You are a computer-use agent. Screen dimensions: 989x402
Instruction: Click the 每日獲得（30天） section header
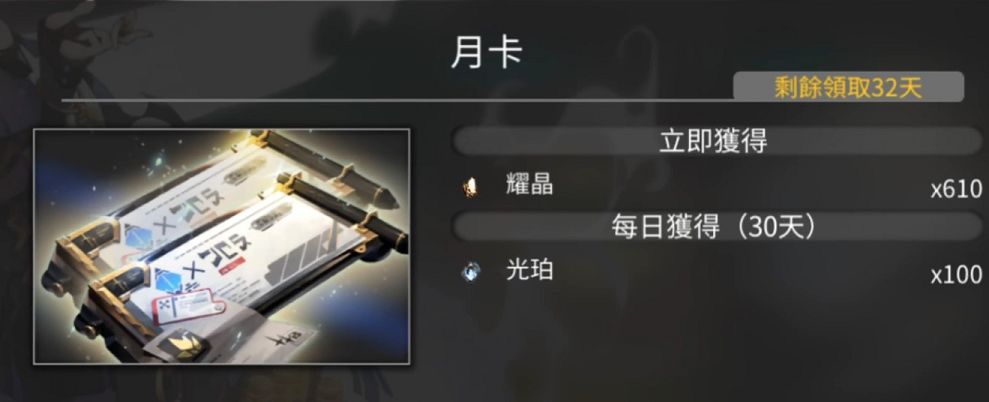tap(713, 227)
